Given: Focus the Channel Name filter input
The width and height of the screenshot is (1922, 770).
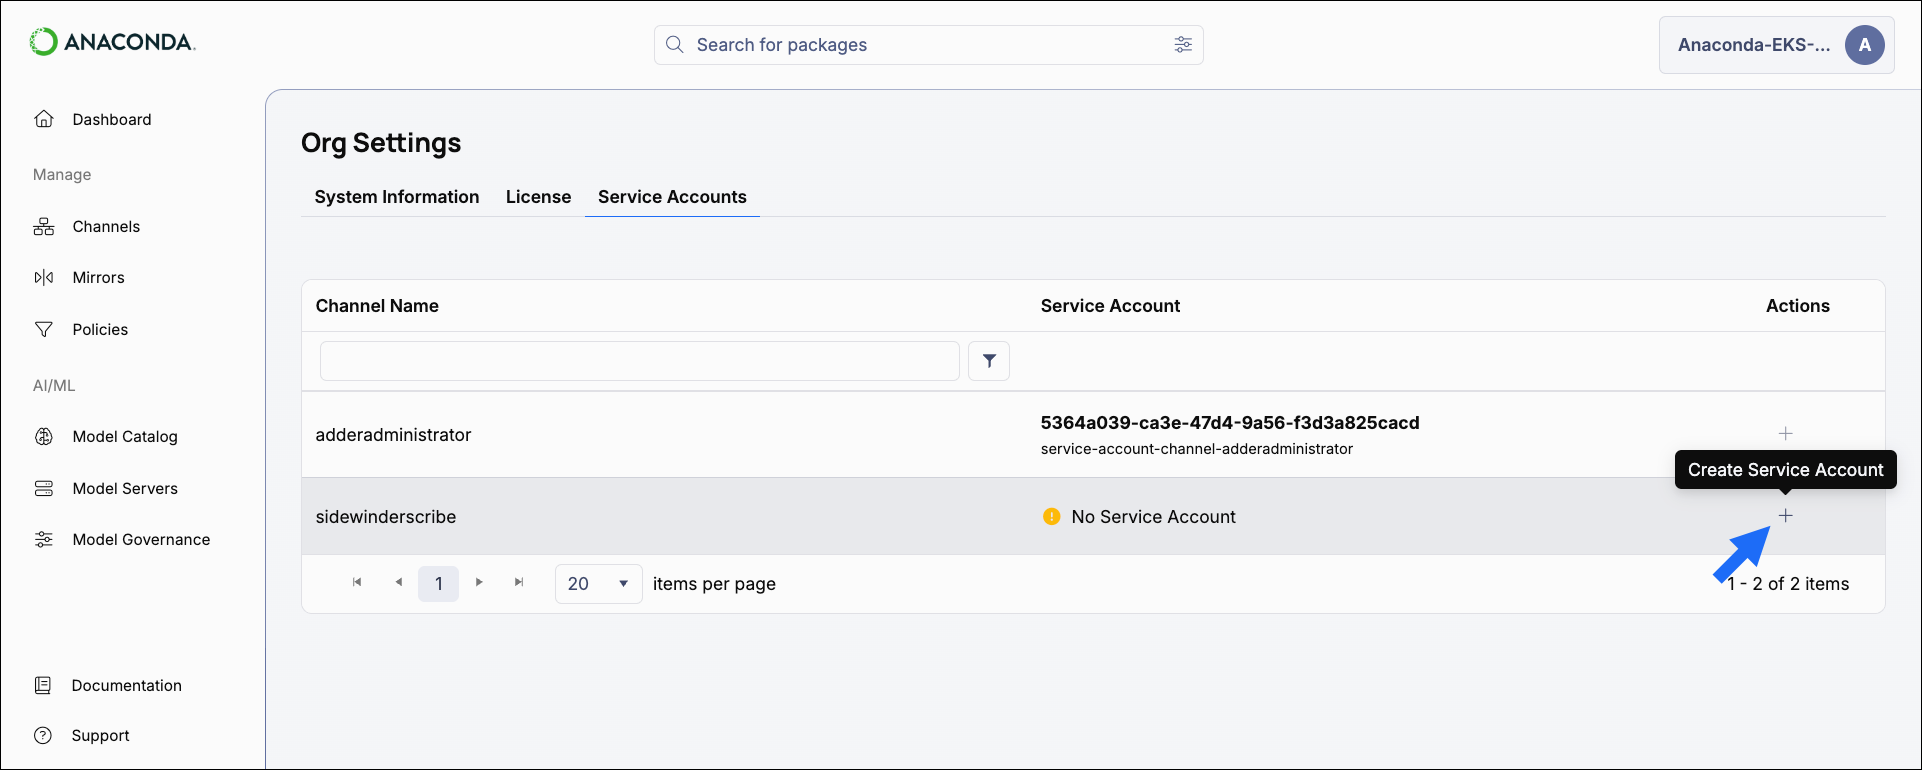Looking at the screenshot, I should (640, 361).
